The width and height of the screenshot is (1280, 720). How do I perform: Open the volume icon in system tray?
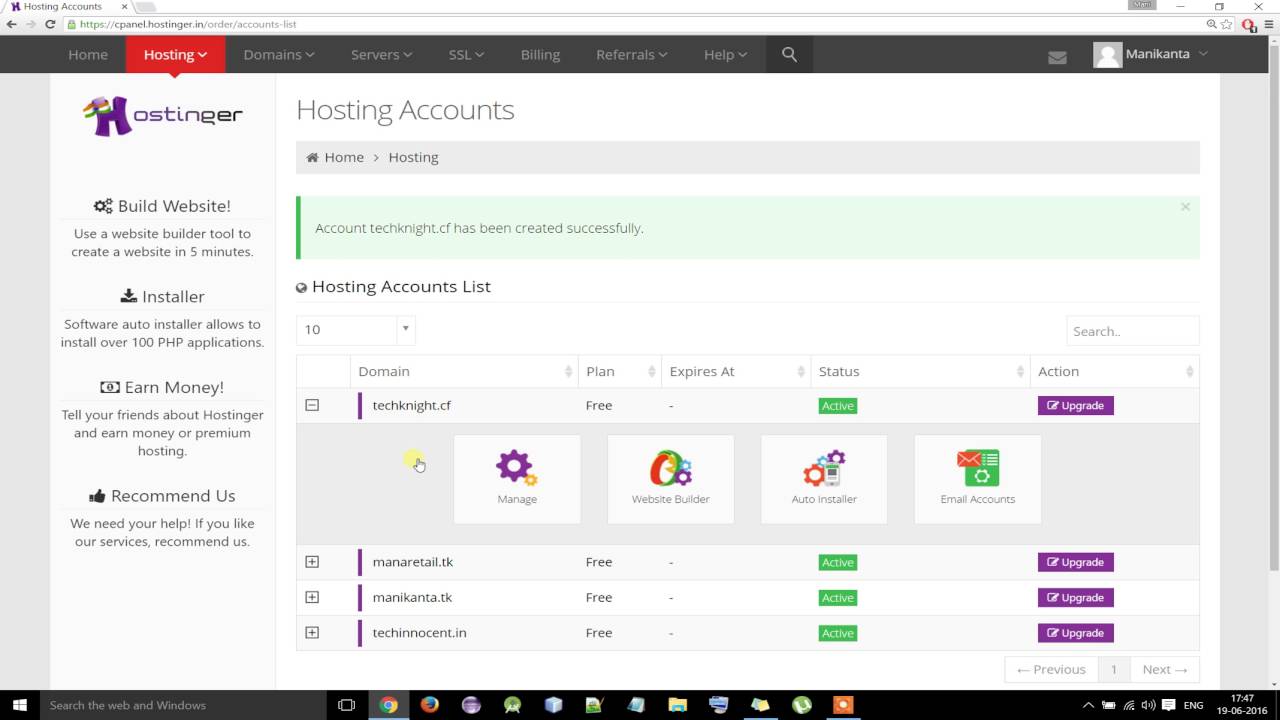(x=1147, y=705)
